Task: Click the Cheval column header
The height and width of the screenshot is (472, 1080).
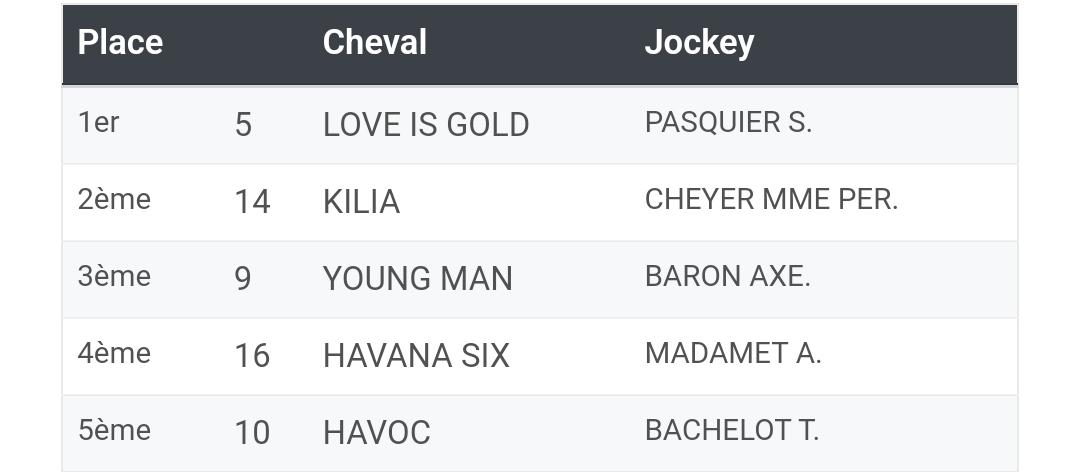Action: (375, 43)
